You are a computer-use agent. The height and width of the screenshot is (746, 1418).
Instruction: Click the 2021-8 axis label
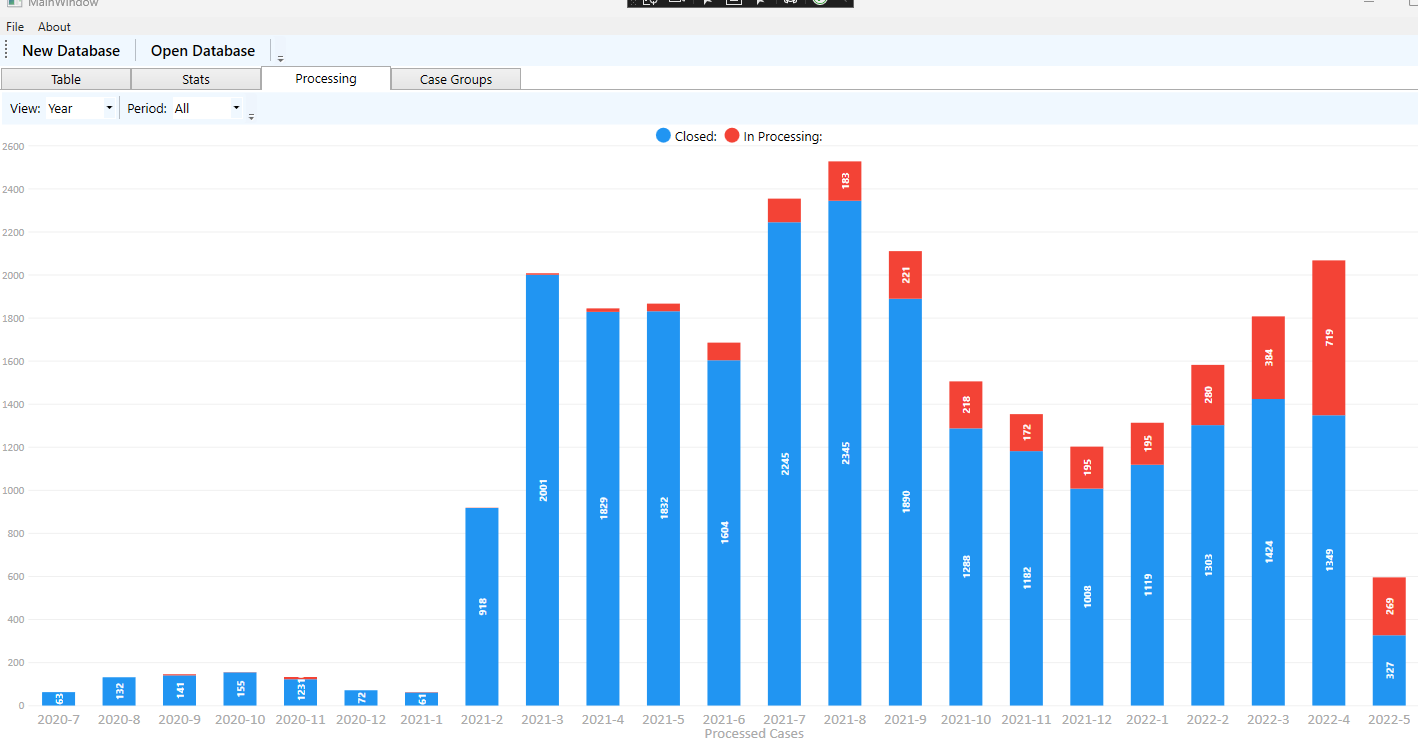tap(845, 719)
